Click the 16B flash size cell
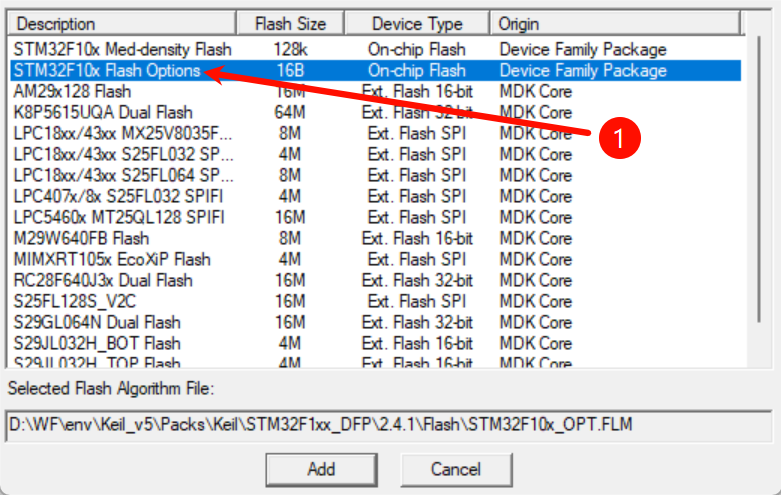The image size is (781, 495). click(x=290, y=70)
